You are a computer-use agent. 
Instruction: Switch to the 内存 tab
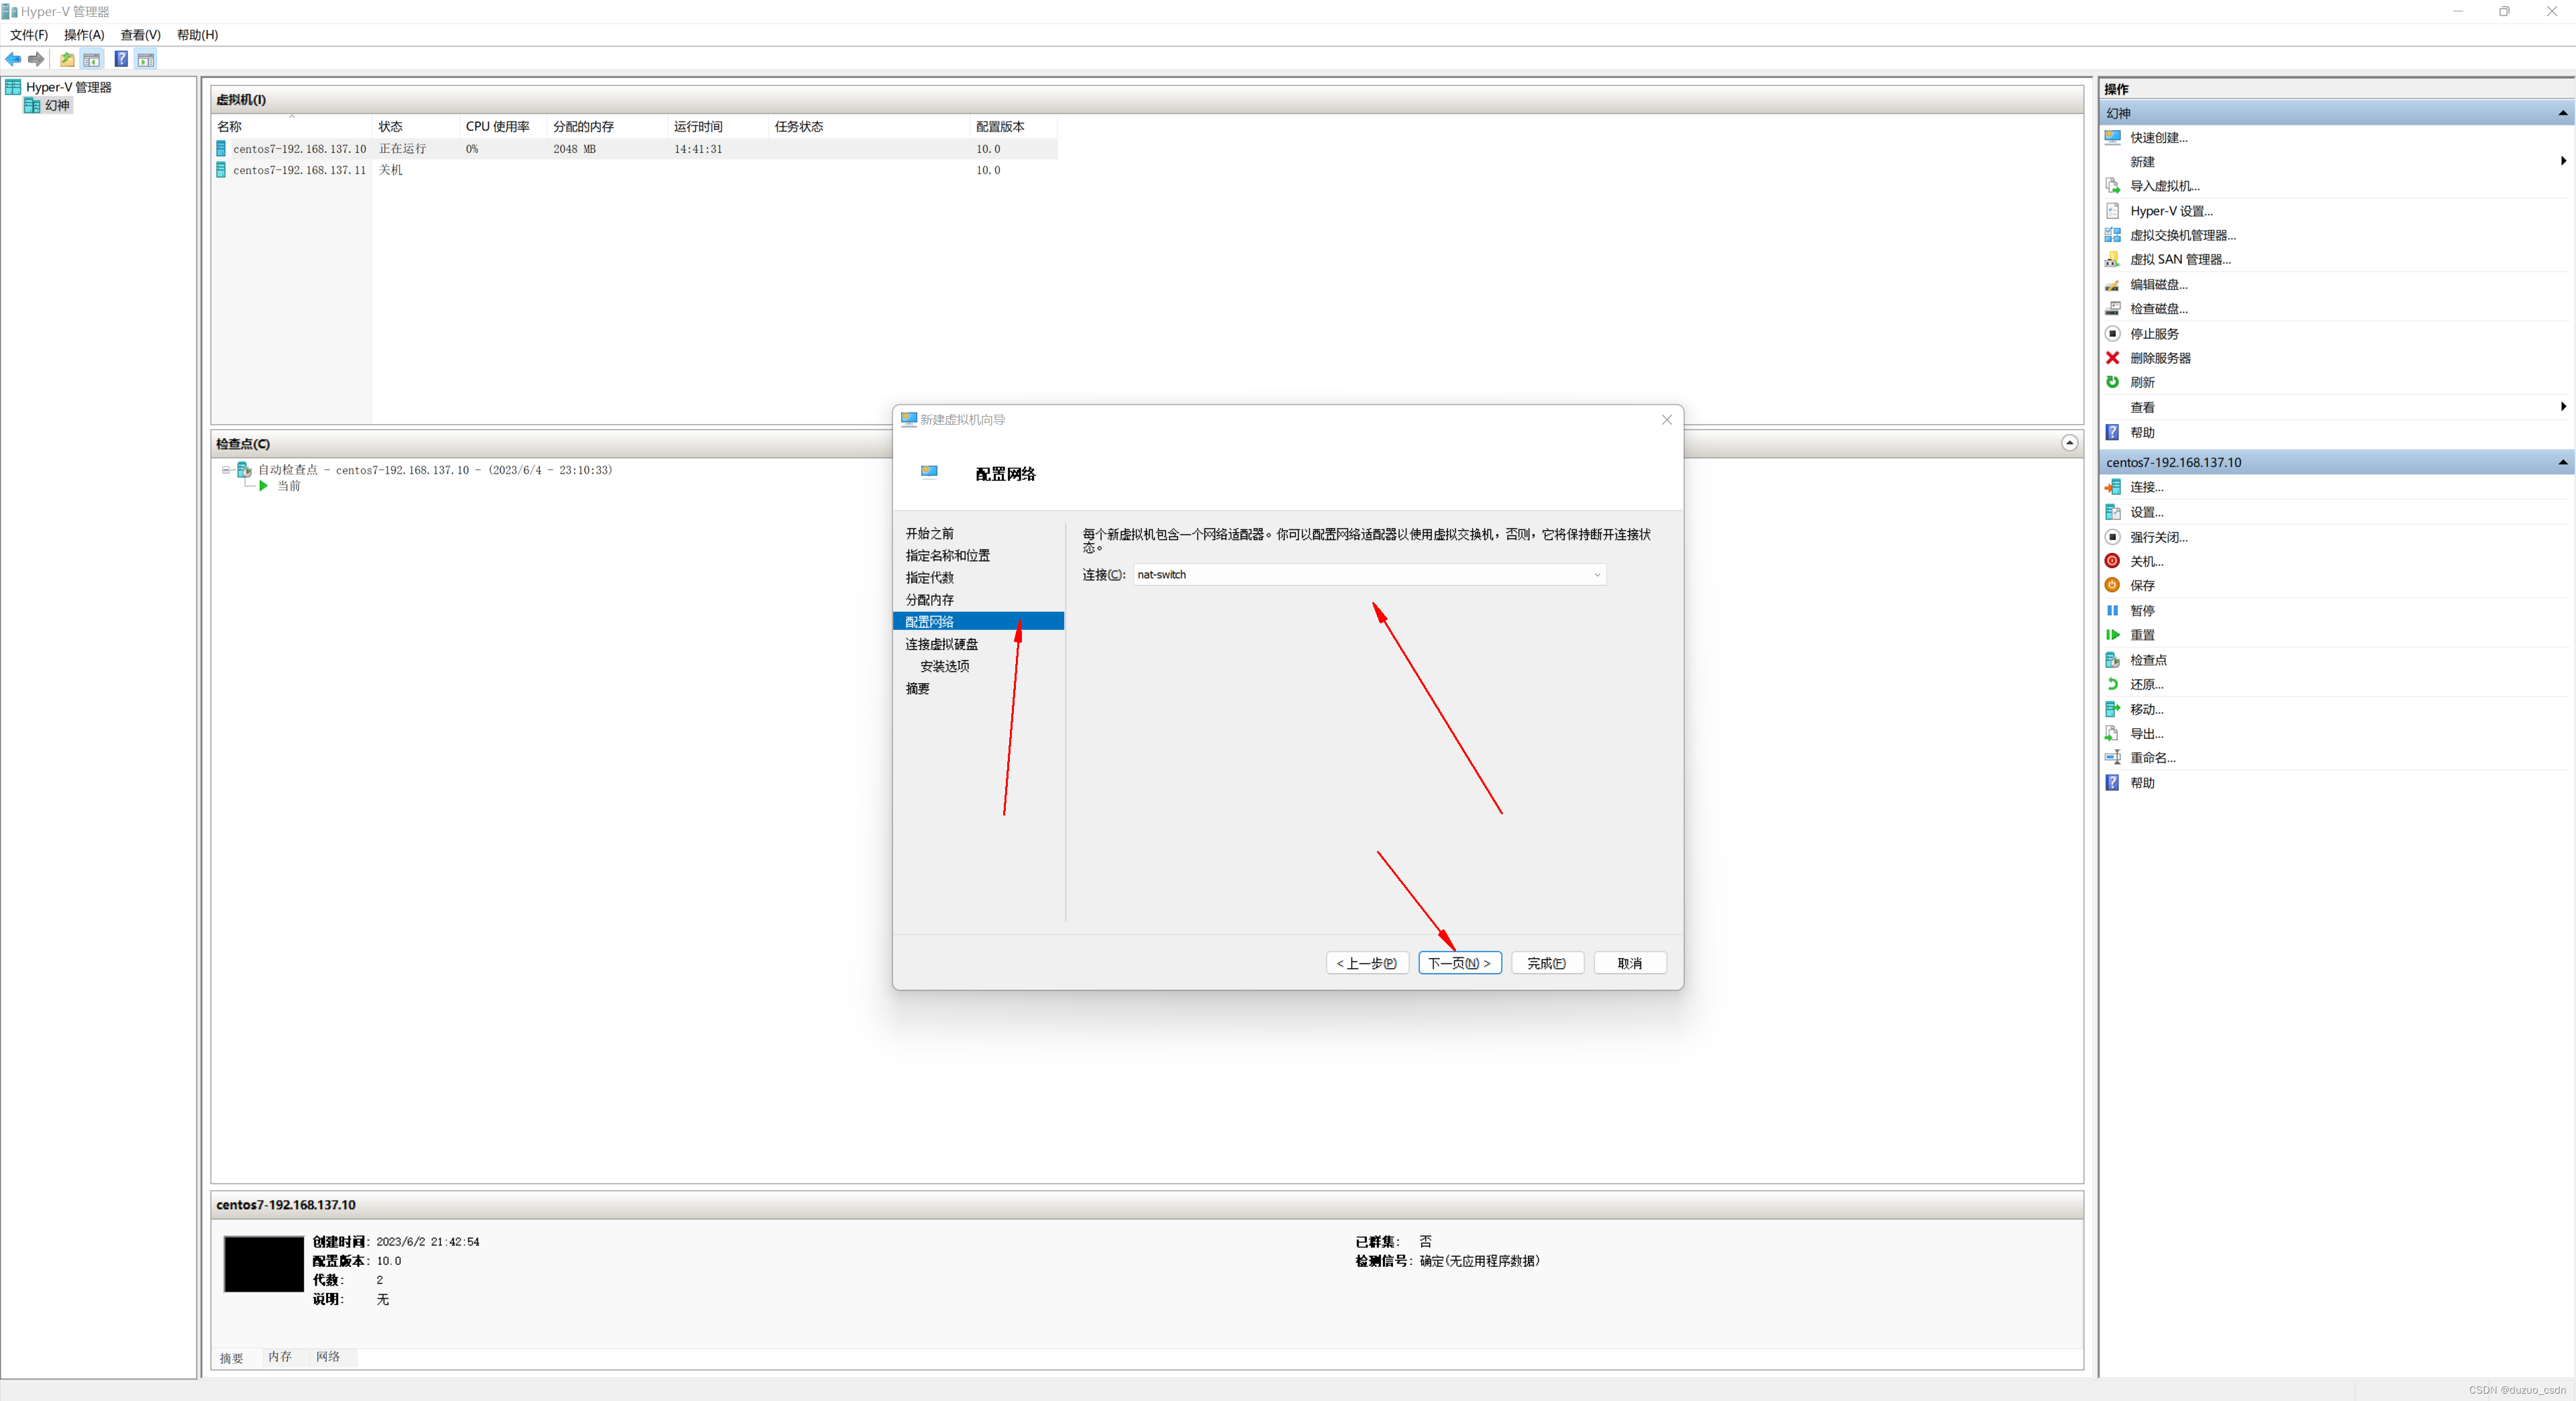(280, 1357)
